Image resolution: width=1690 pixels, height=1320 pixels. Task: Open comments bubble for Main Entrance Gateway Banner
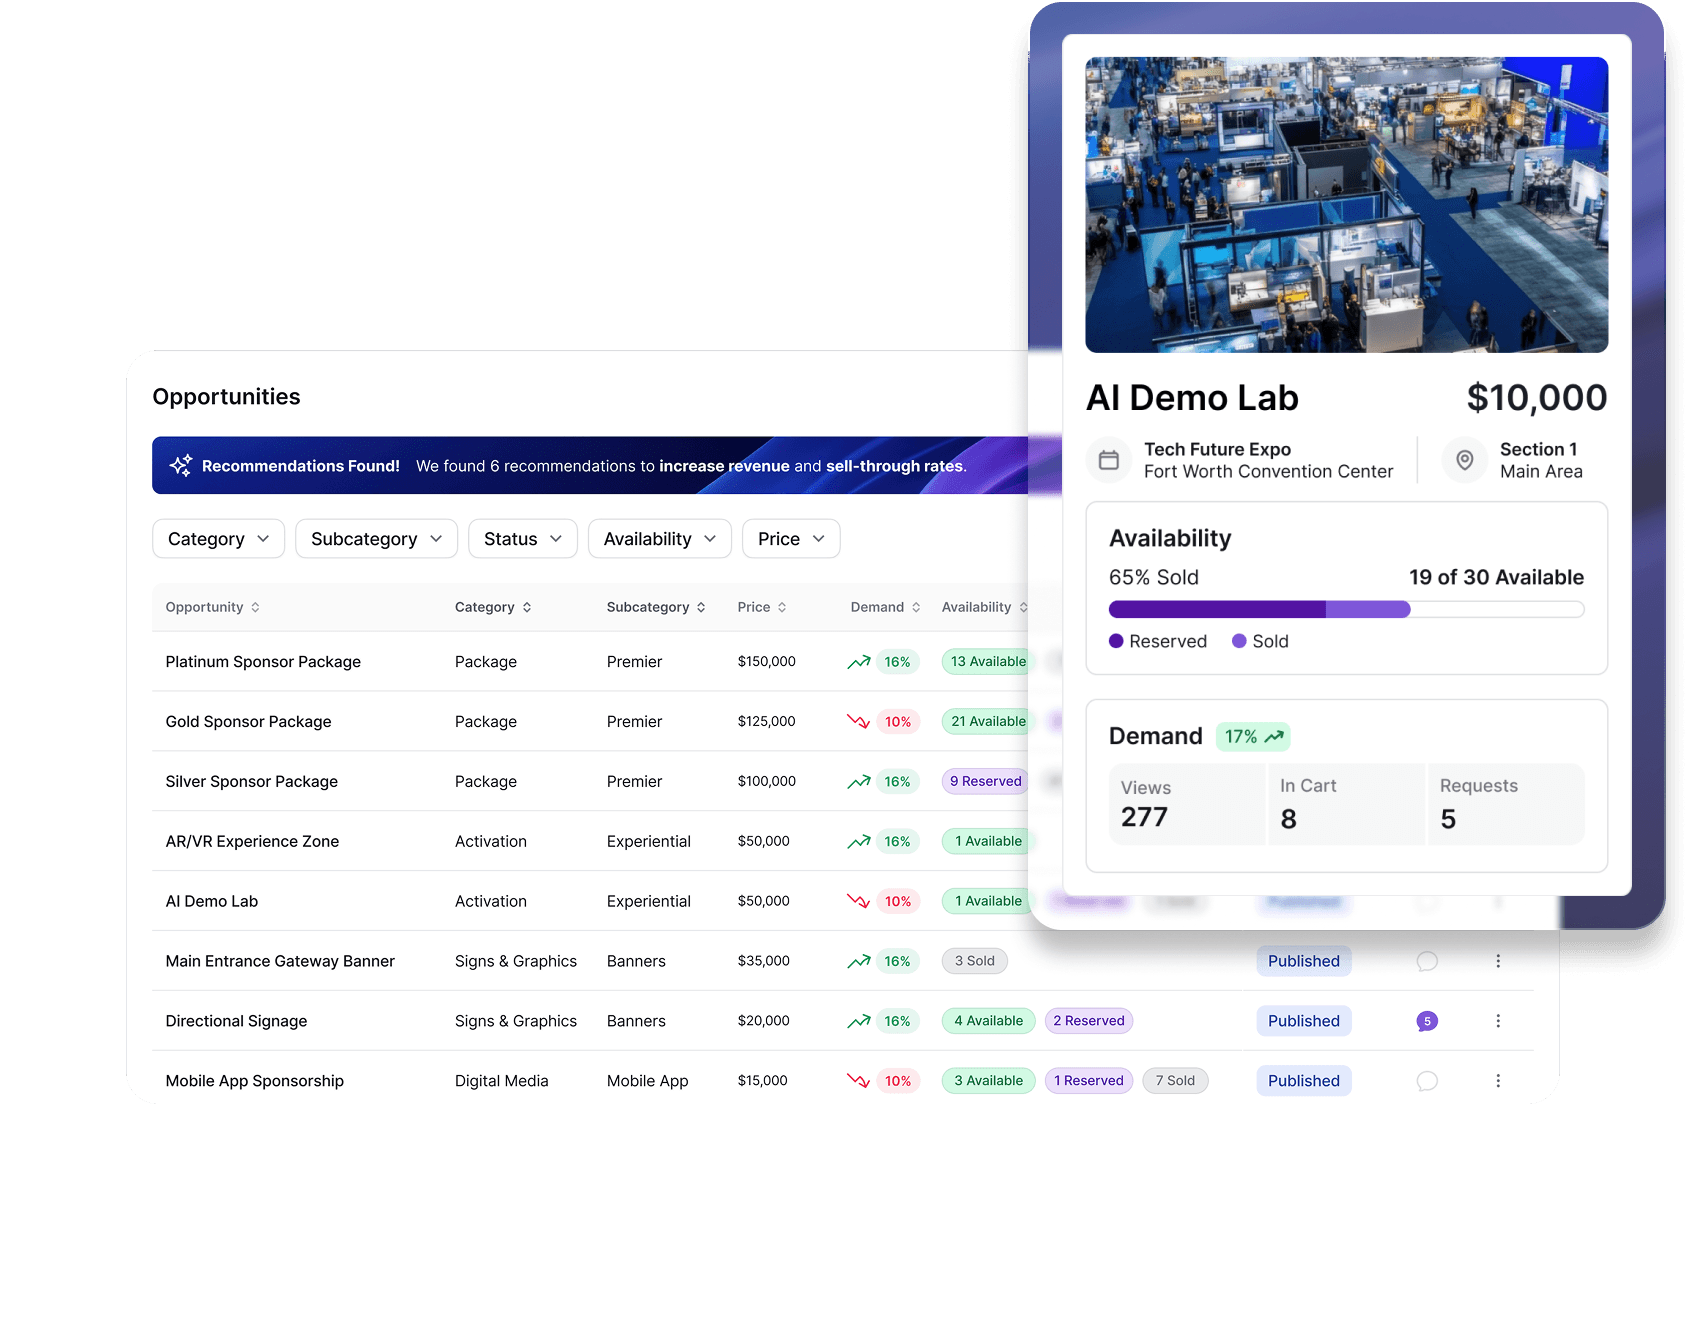pyautogui.click(x=1427, y=961)
